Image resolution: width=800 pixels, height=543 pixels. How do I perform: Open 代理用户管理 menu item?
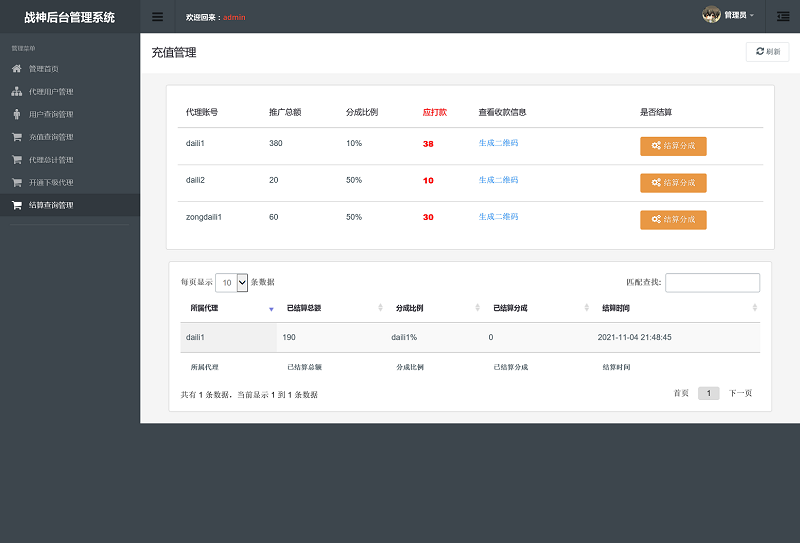[70, 91]
